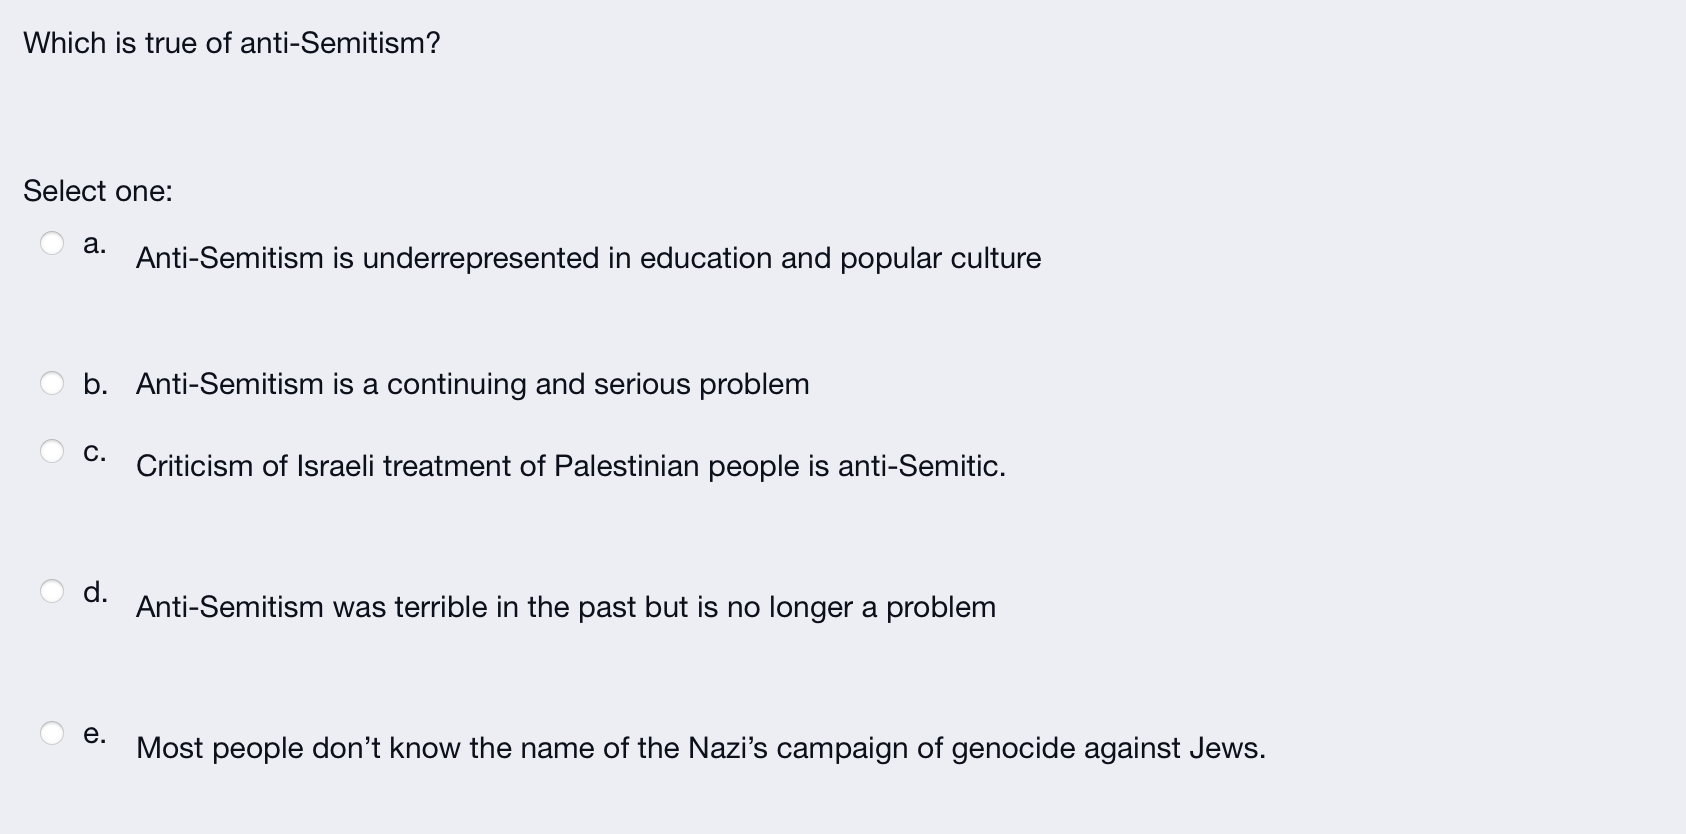This screenshot has width=1686, height=834.
Task: Click answer text about criticism of Israeli treatment
Action: (x=570, y=466)
